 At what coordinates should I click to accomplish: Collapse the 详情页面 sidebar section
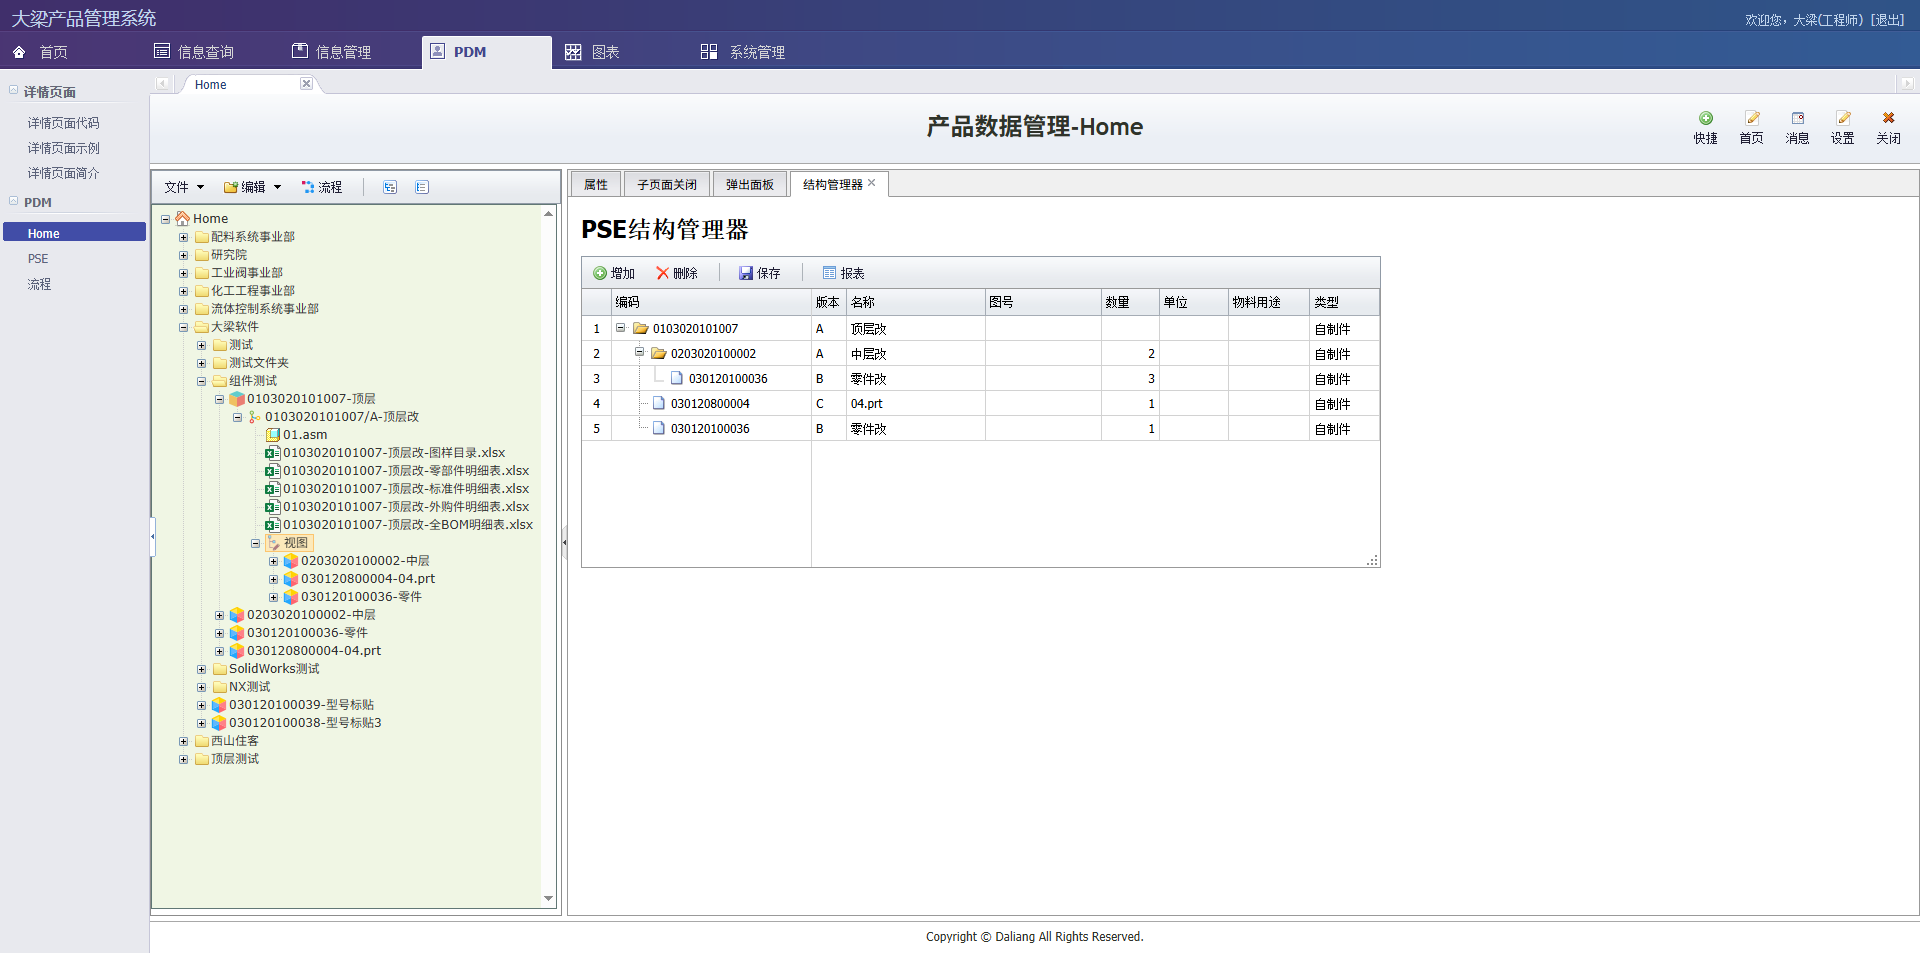(14, 90)
